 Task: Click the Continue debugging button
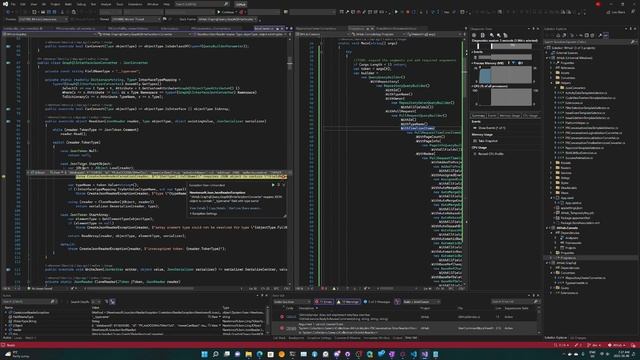click(x=225, y=12)
